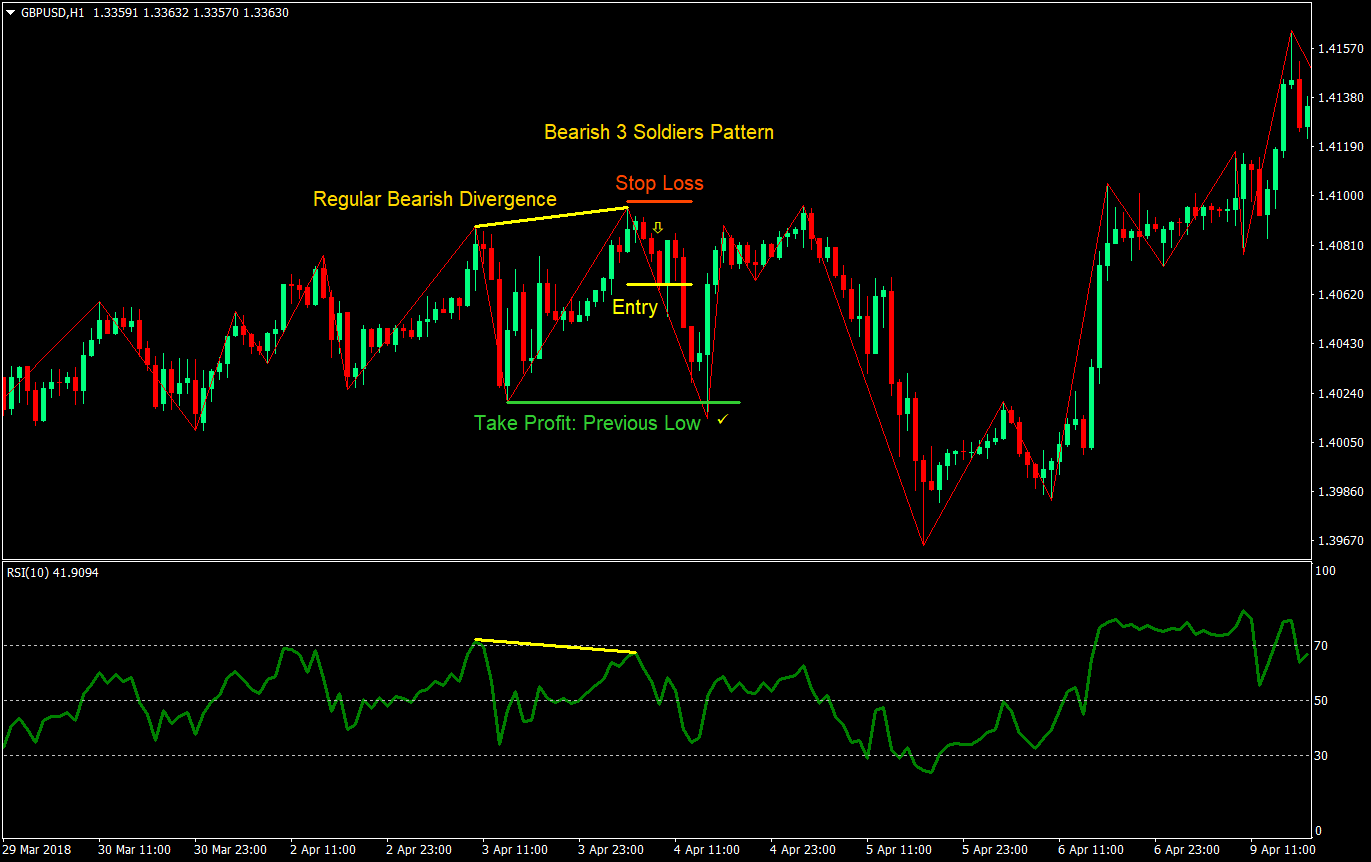Image resolution: width=1371 pixels, height=862 pixels.
Task: Select the yellow divergence trendline on price chart
Action: [551, 217]
